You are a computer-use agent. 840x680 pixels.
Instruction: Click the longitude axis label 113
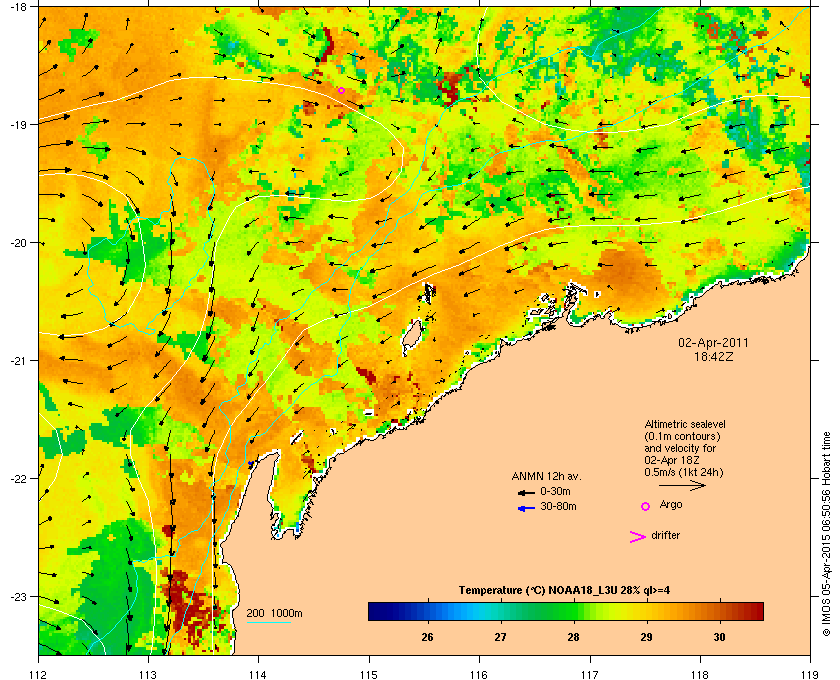click(x=148, y=675)
